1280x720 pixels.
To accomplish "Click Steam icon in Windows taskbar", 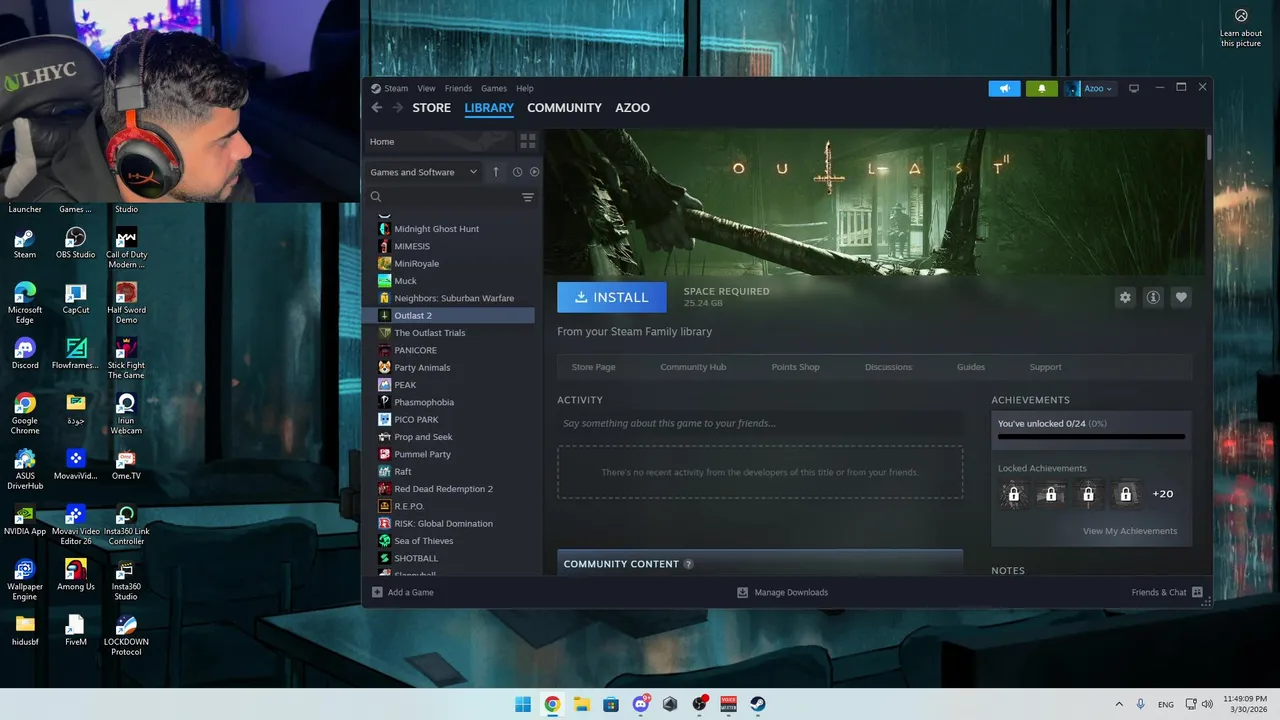I will coord(758,704).
